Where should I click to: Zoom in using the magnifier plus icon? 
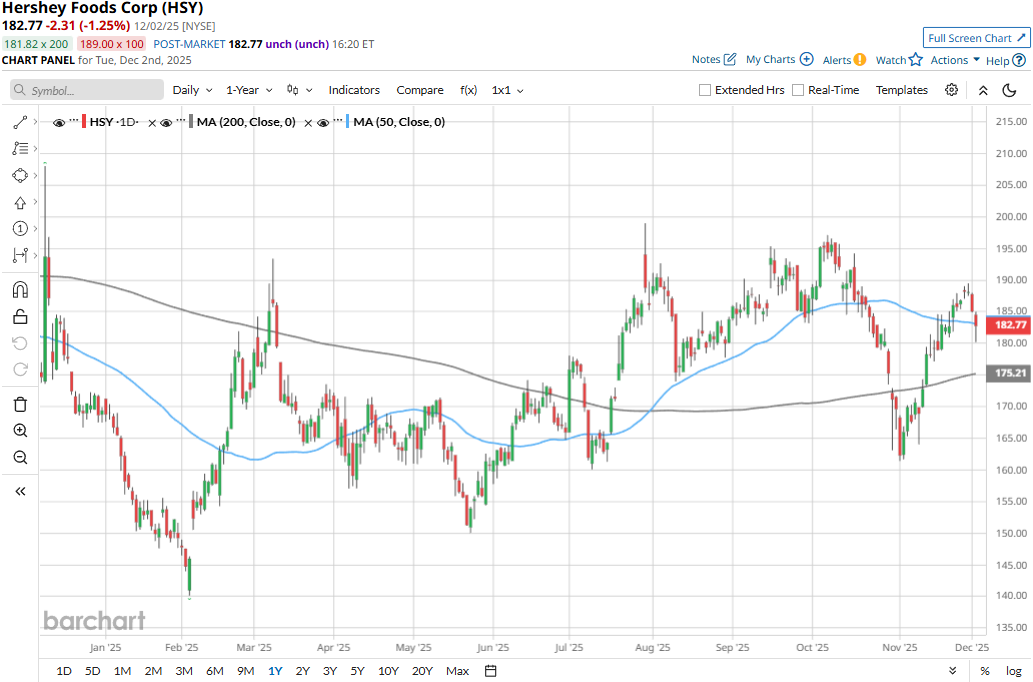(20, 431)
